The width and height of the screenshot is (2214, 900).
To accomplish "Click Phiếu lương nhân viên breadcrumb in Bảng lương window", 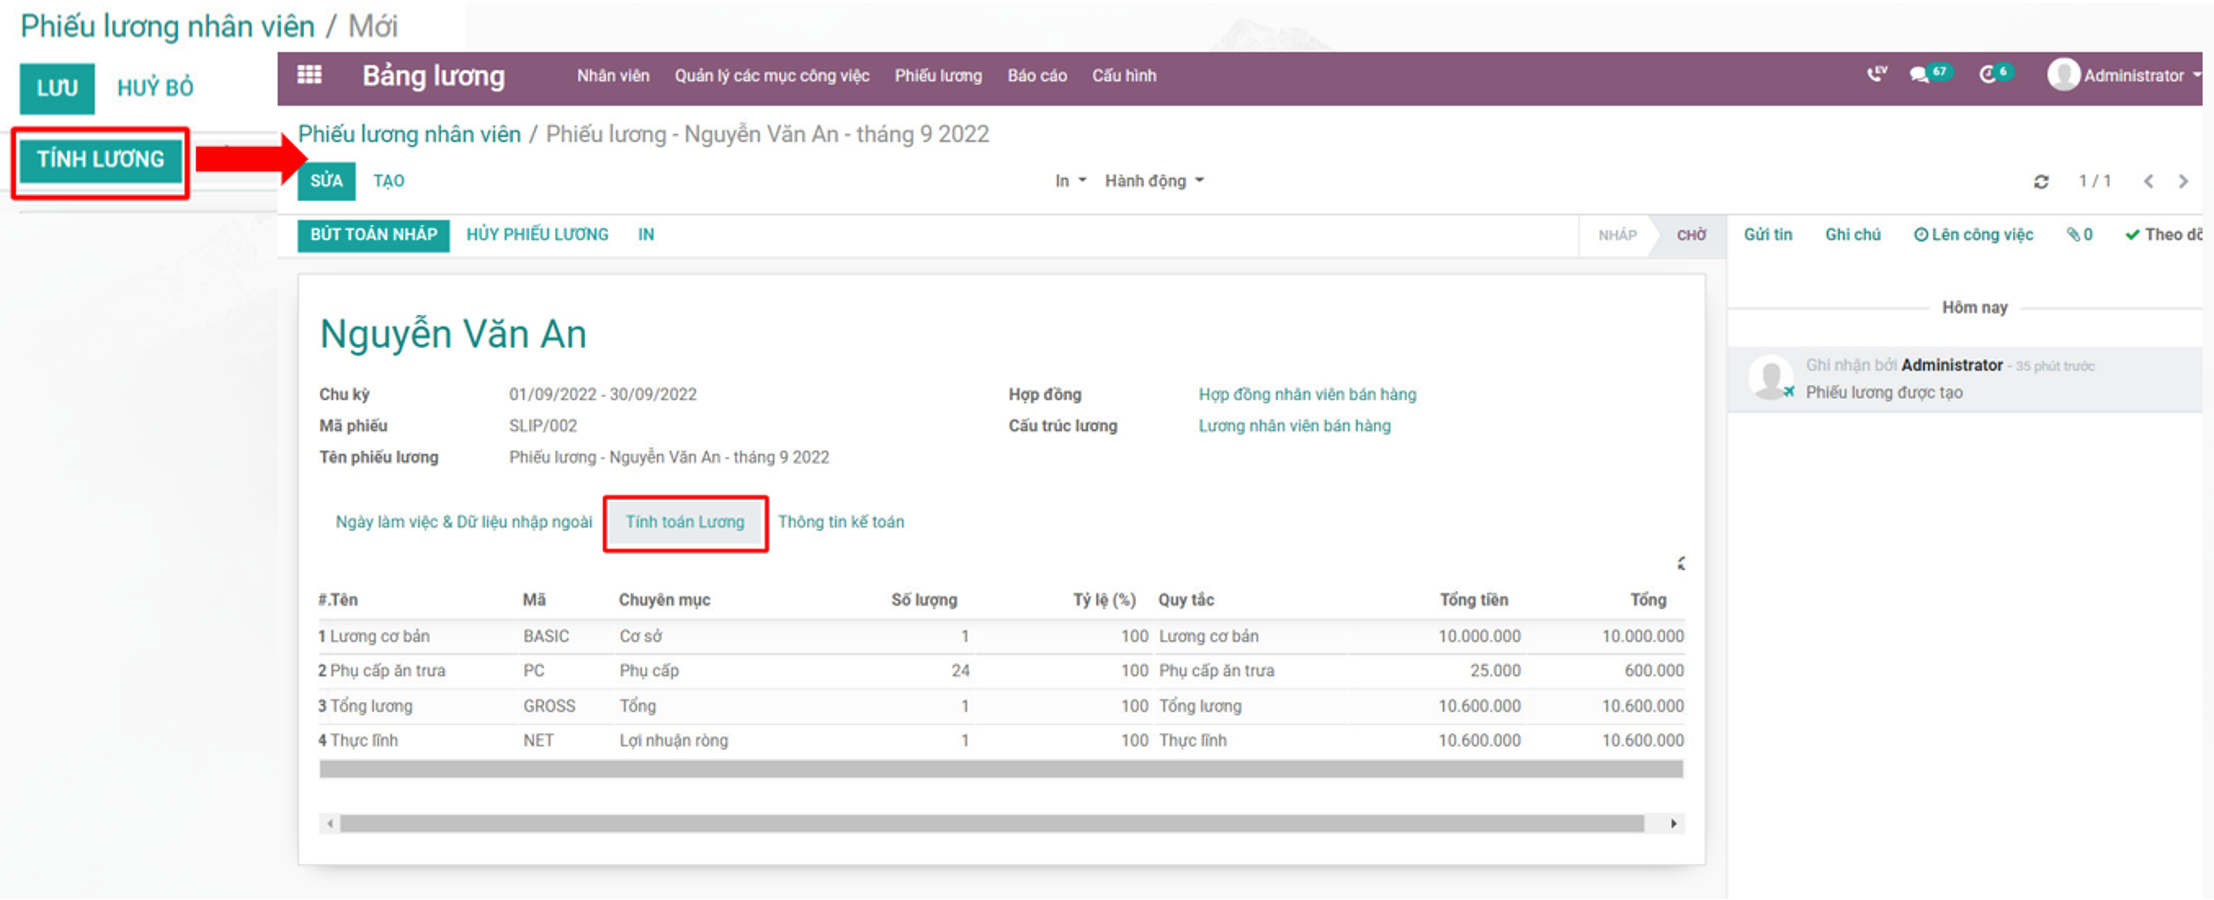I will click(x=409, y=134).
